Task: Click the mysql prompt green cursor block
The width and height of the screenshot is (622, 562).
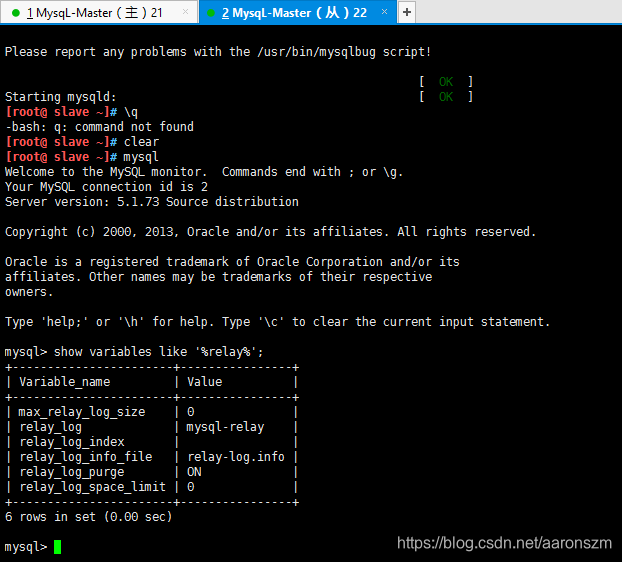Action: coord(58,547)
